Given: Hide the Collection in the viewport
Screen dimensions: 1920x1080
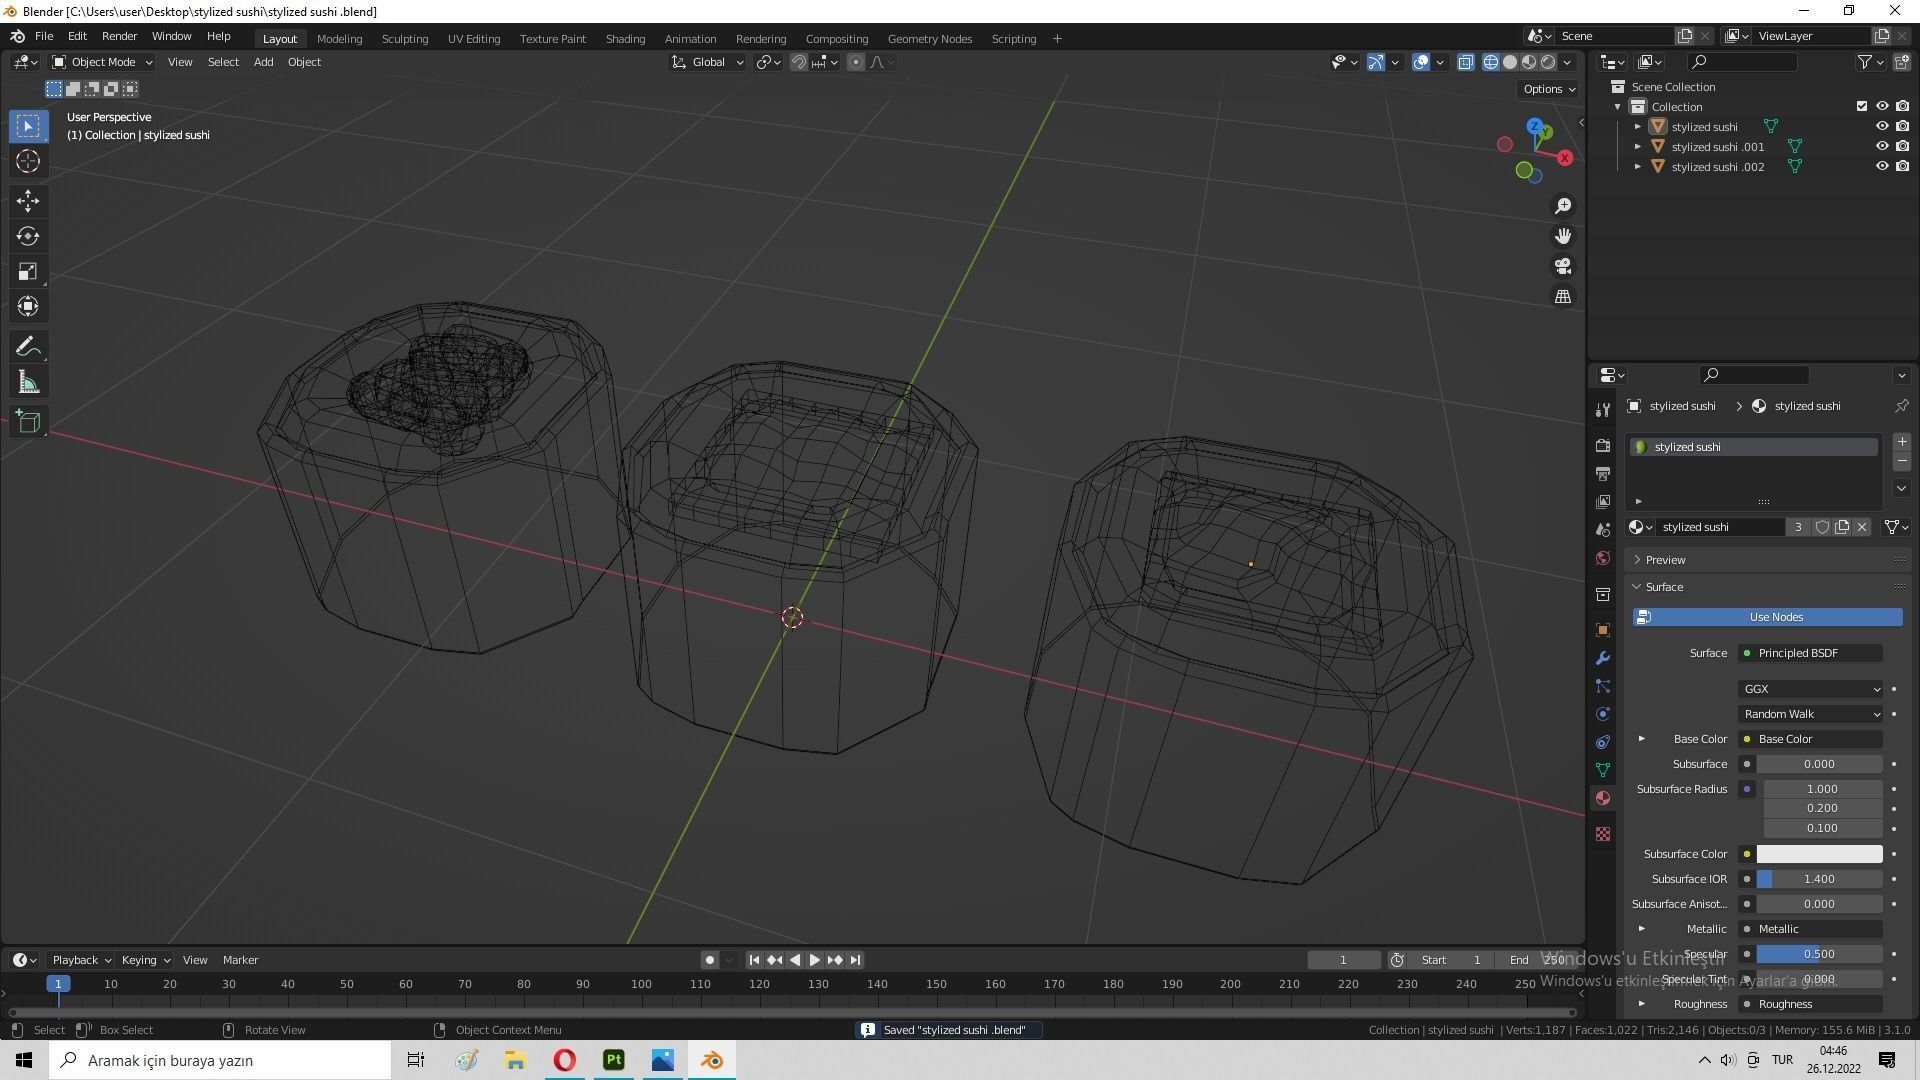Looking at the screenshot, I should 1881,107.
